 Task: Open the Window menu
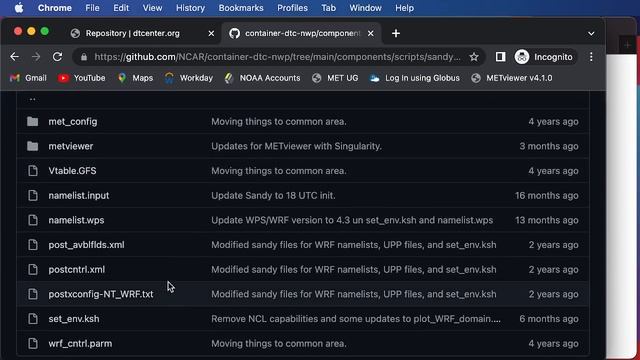pyautogui.click(x=365, y=8)
